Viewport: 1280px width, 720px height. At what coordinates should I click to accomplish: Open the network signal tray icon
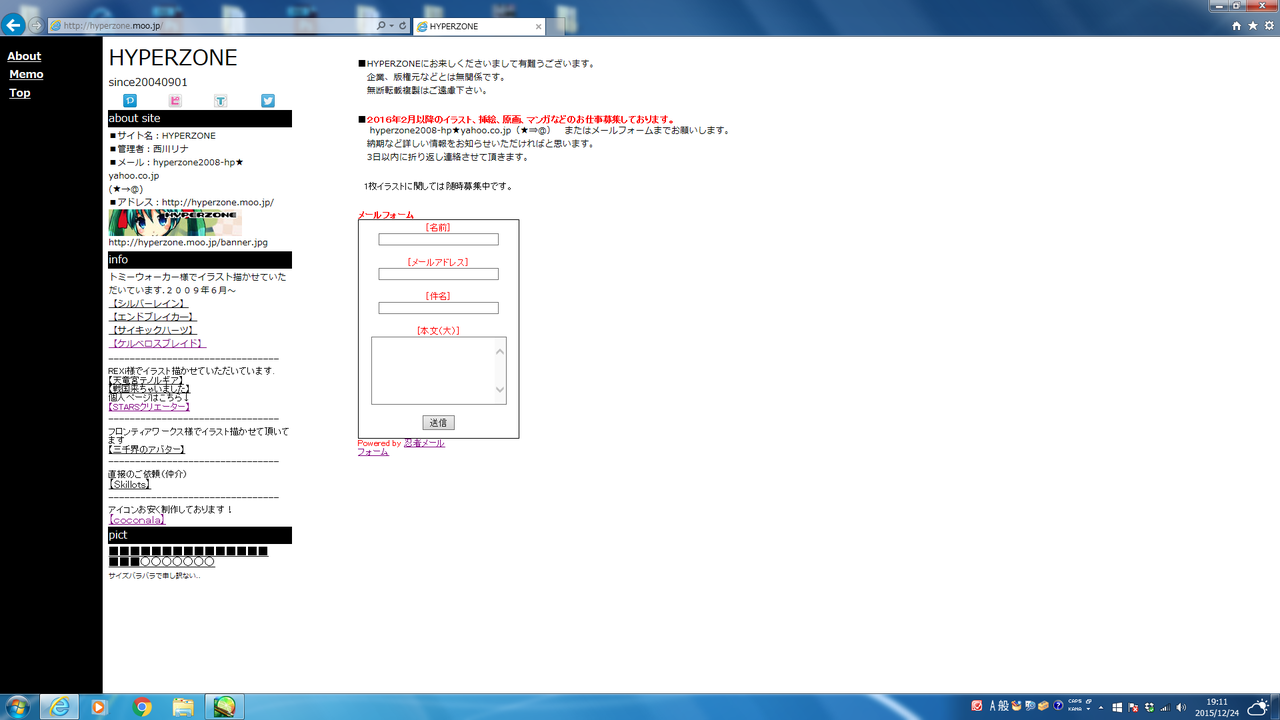tap(1165, 707)
